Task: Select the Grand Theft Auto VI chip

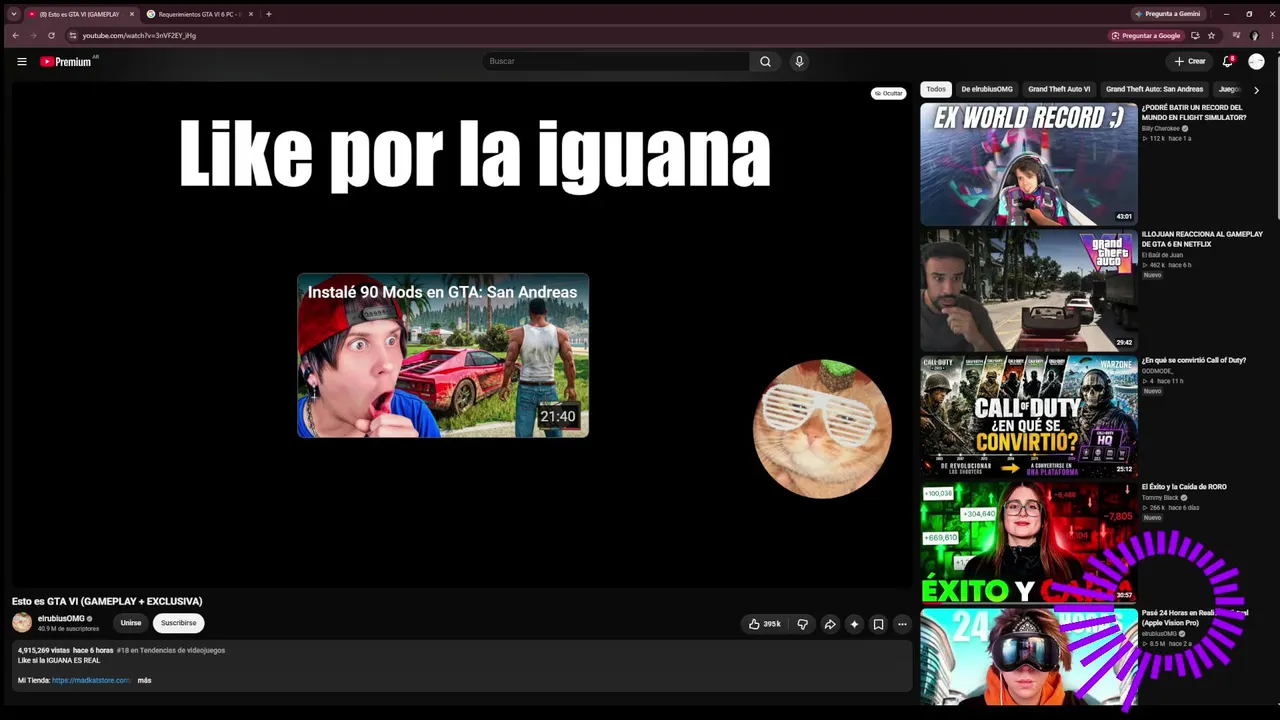Action: point(1059,89)
